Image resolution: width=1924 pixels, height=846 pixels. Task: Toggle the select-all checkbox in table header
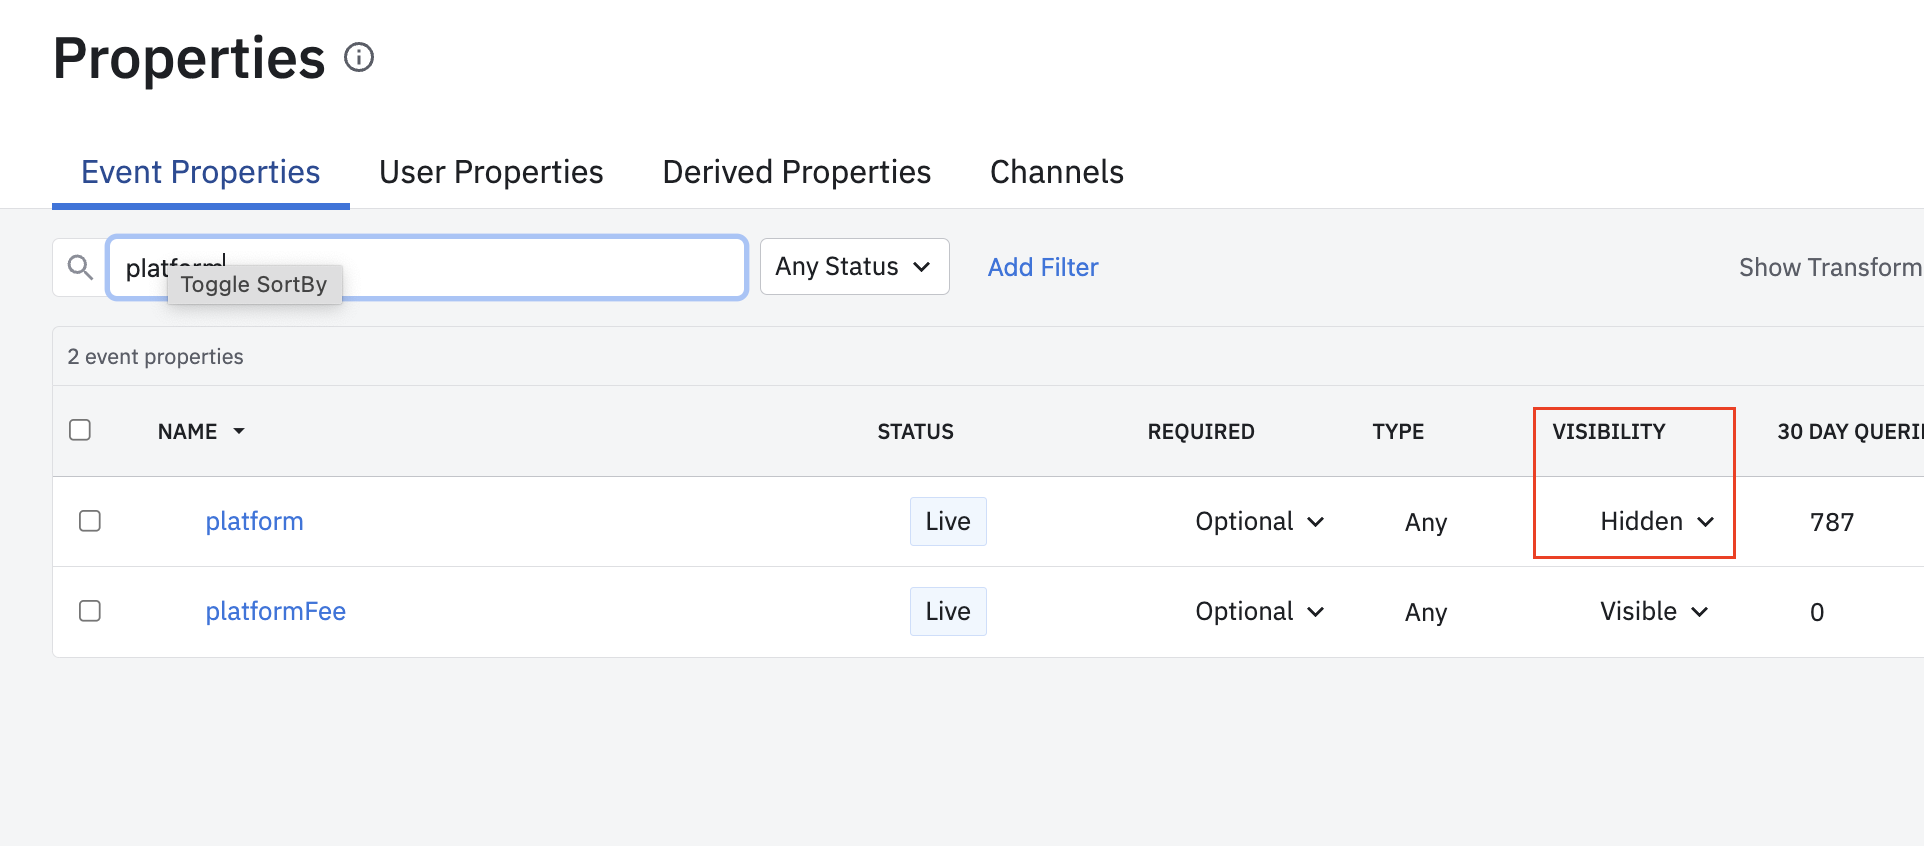pyautogui.click(x=80, y=430)
